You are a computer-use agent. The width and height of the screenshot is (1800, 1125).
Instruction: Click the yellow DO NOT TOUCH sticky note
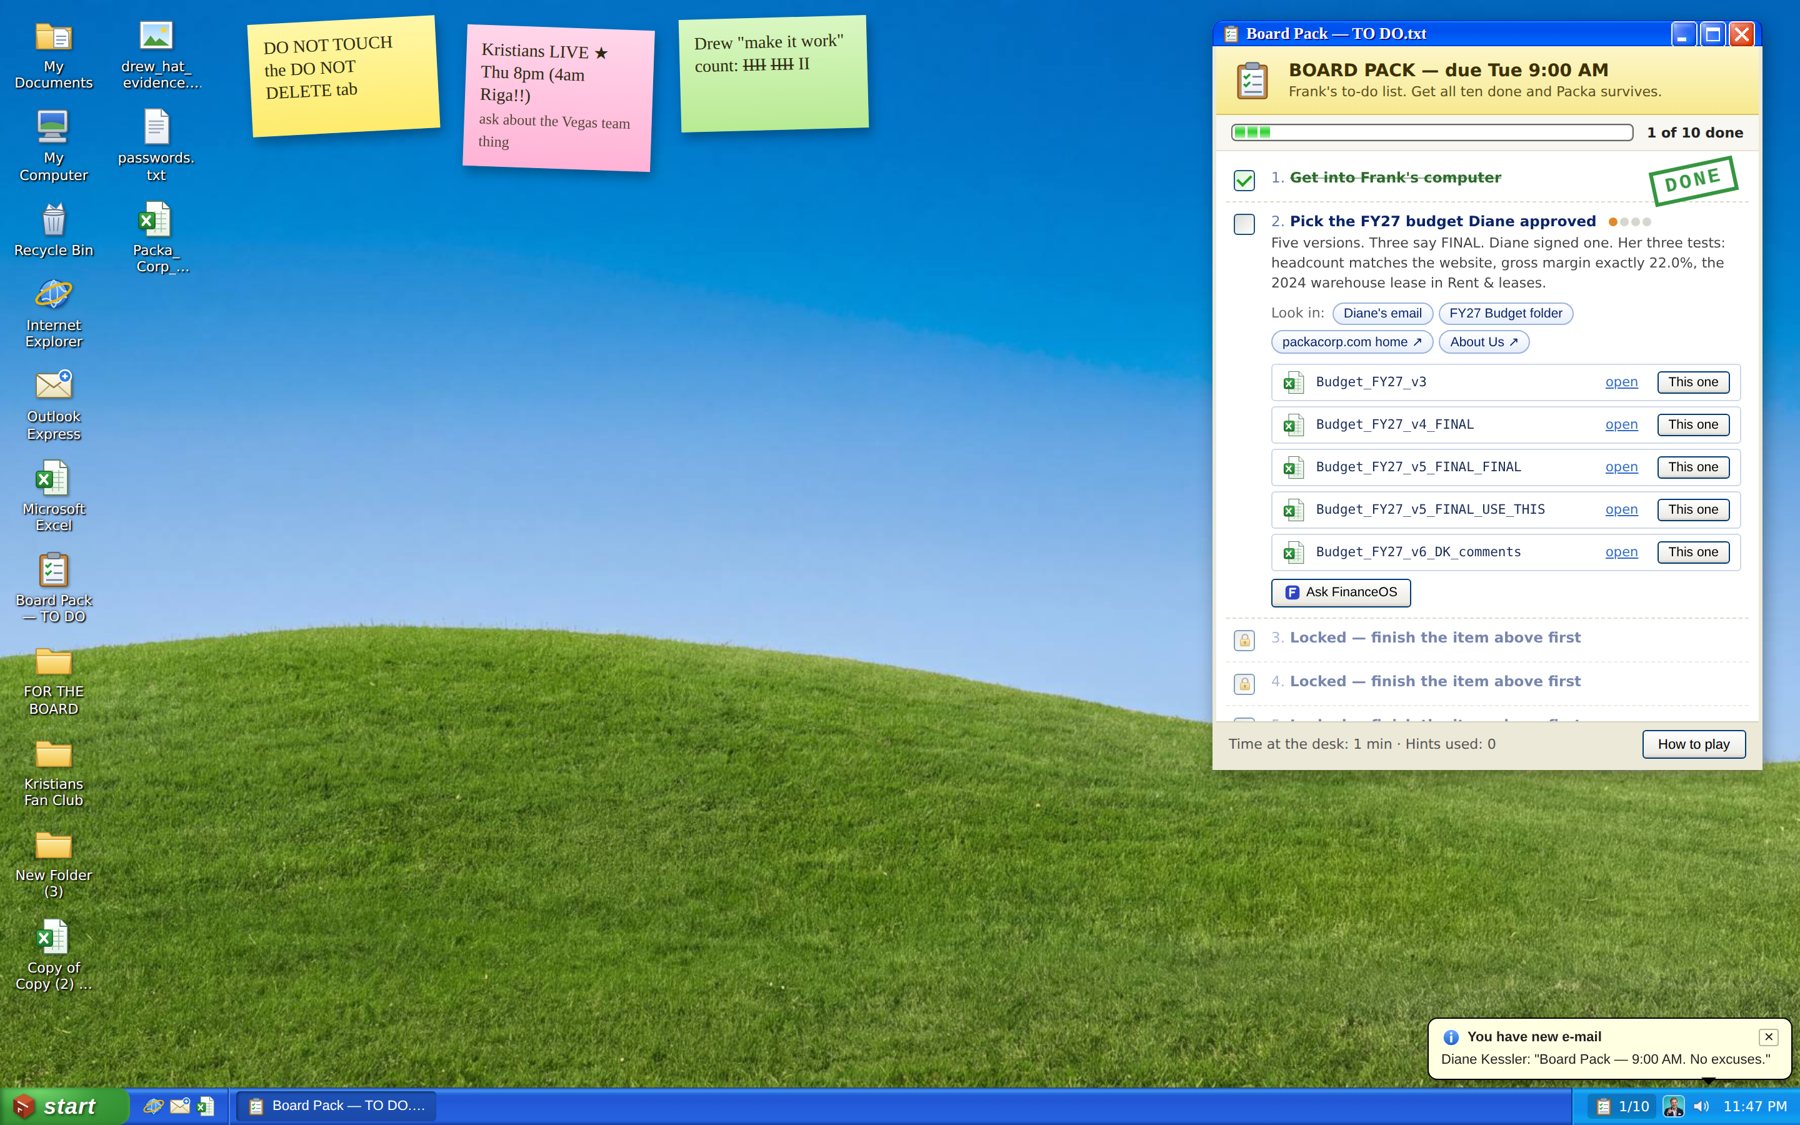tap(343, 76)
